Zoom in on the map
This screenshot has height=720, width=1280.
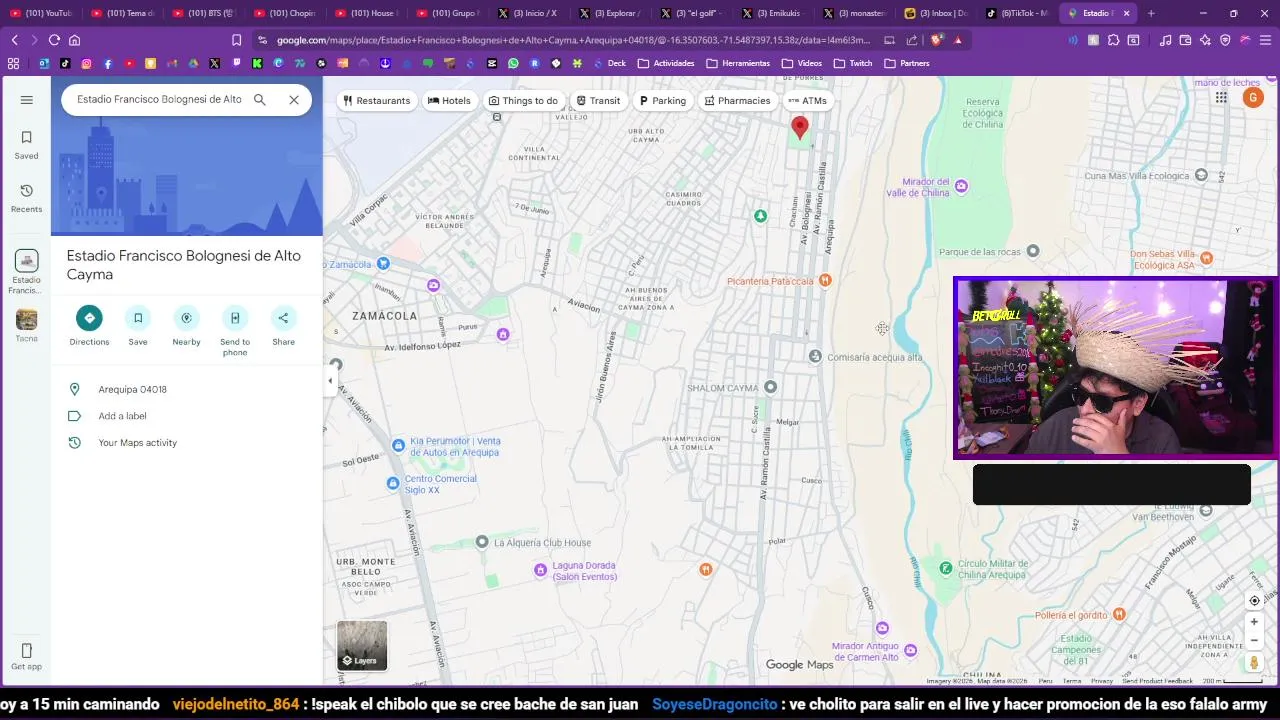click(x=1254, y=622)
